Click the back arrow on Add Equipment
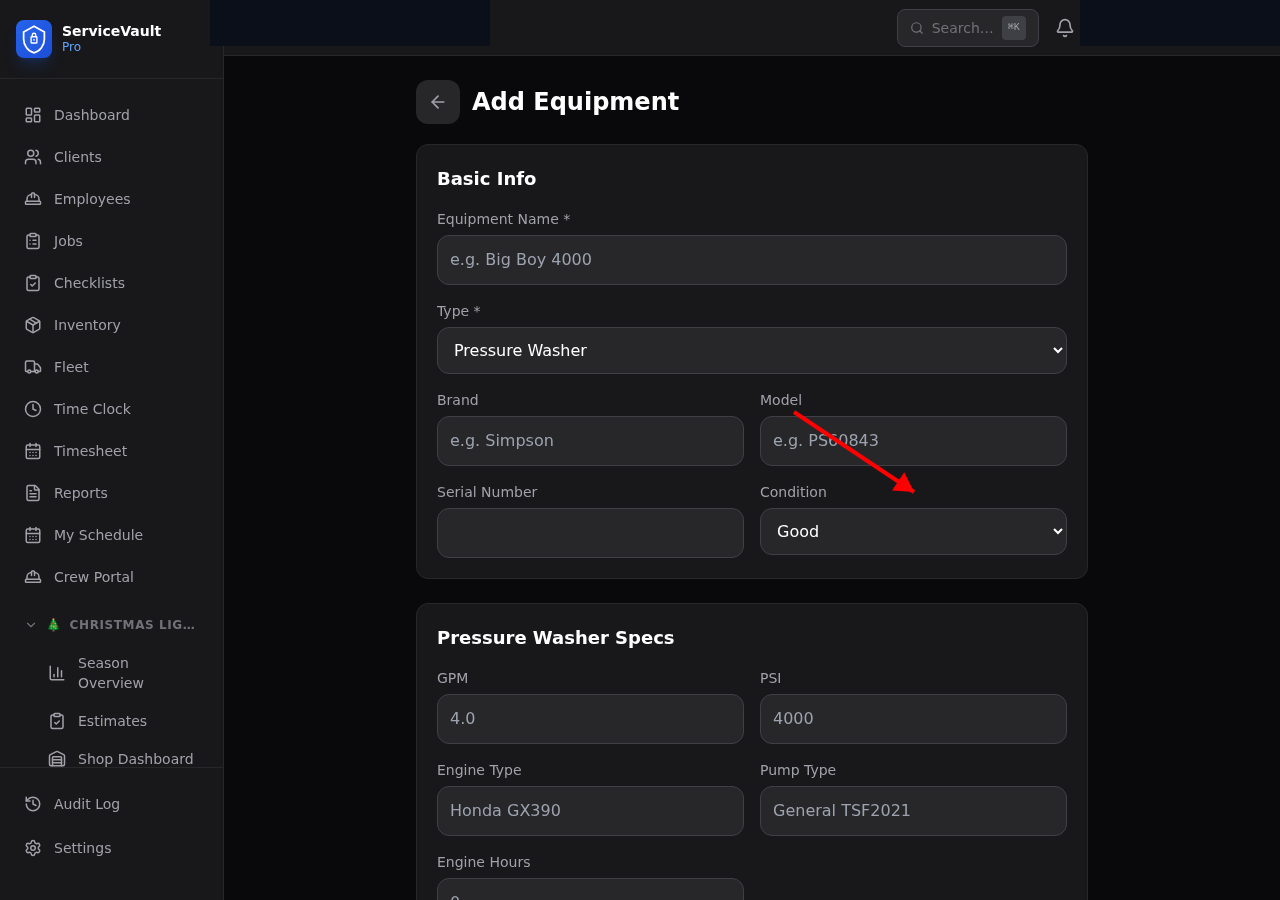Screen dimensions: 1280x900 437,101
